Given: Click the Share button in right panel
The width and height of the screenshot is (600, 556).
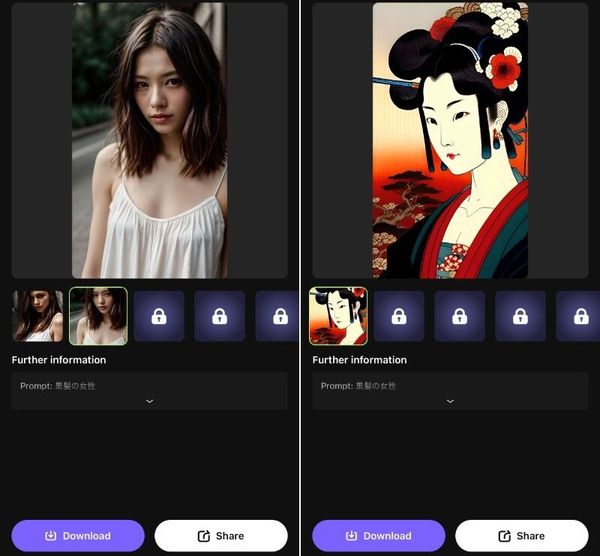Looking at the screenshot, I should [x=522, y=535].
